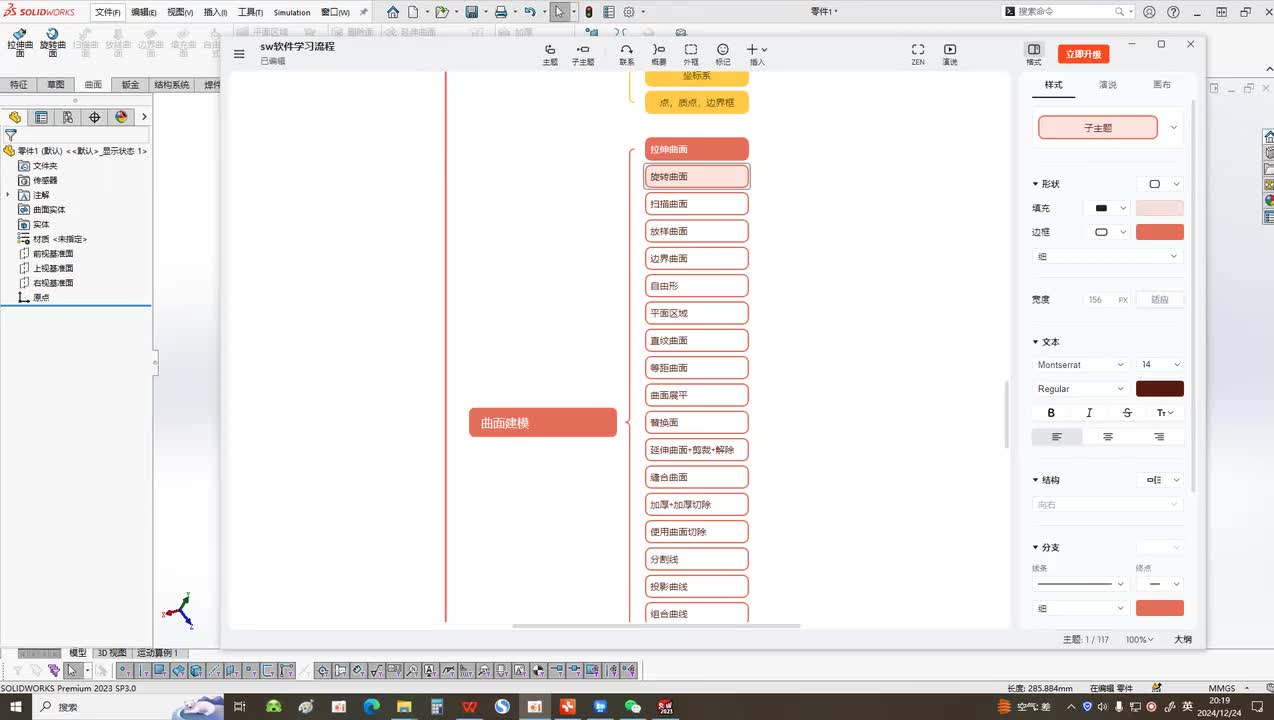Open the Montserrat font dropdown
The width and height of the screenshot is (1274, 720).
pos(1080,365)
